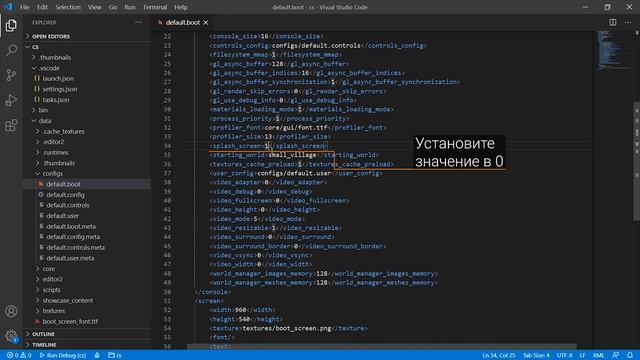The image size is (640, 360).
Task: Click XML language mode indicator
Action: 598,355
